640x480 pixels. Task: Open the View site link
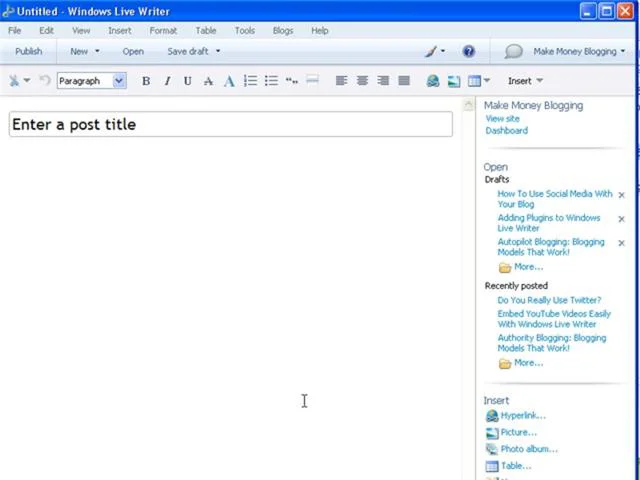point(502,119)
